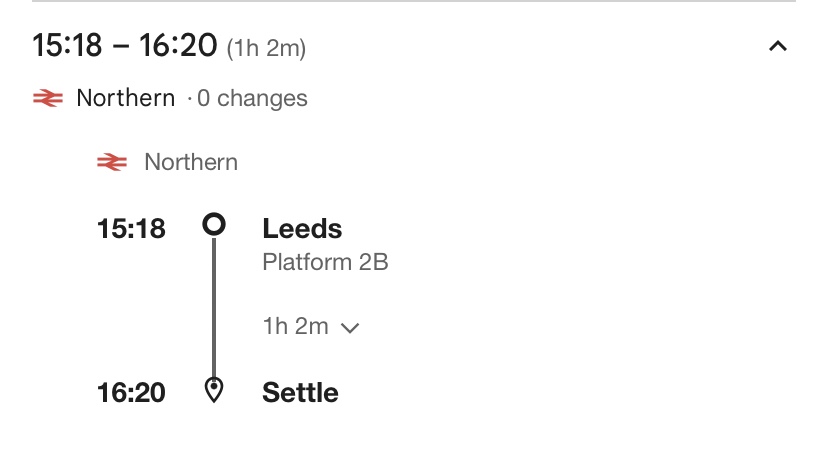Click the 15:18 – 16:20 journey time header
The image size is (824, 449).
tap(125, 46)
